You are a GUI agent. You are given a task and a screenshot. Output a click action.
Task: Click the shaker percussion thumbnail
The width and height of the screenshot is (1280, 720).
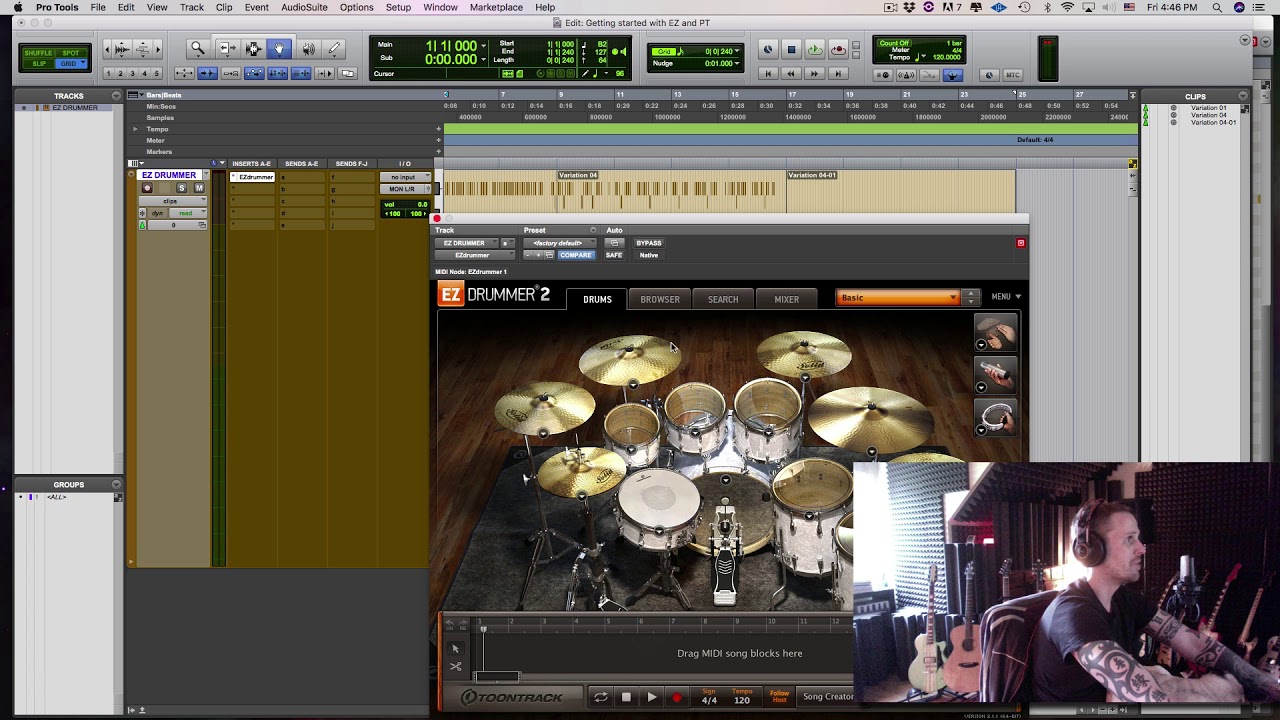pyautogui.click(x=996, y=375)
